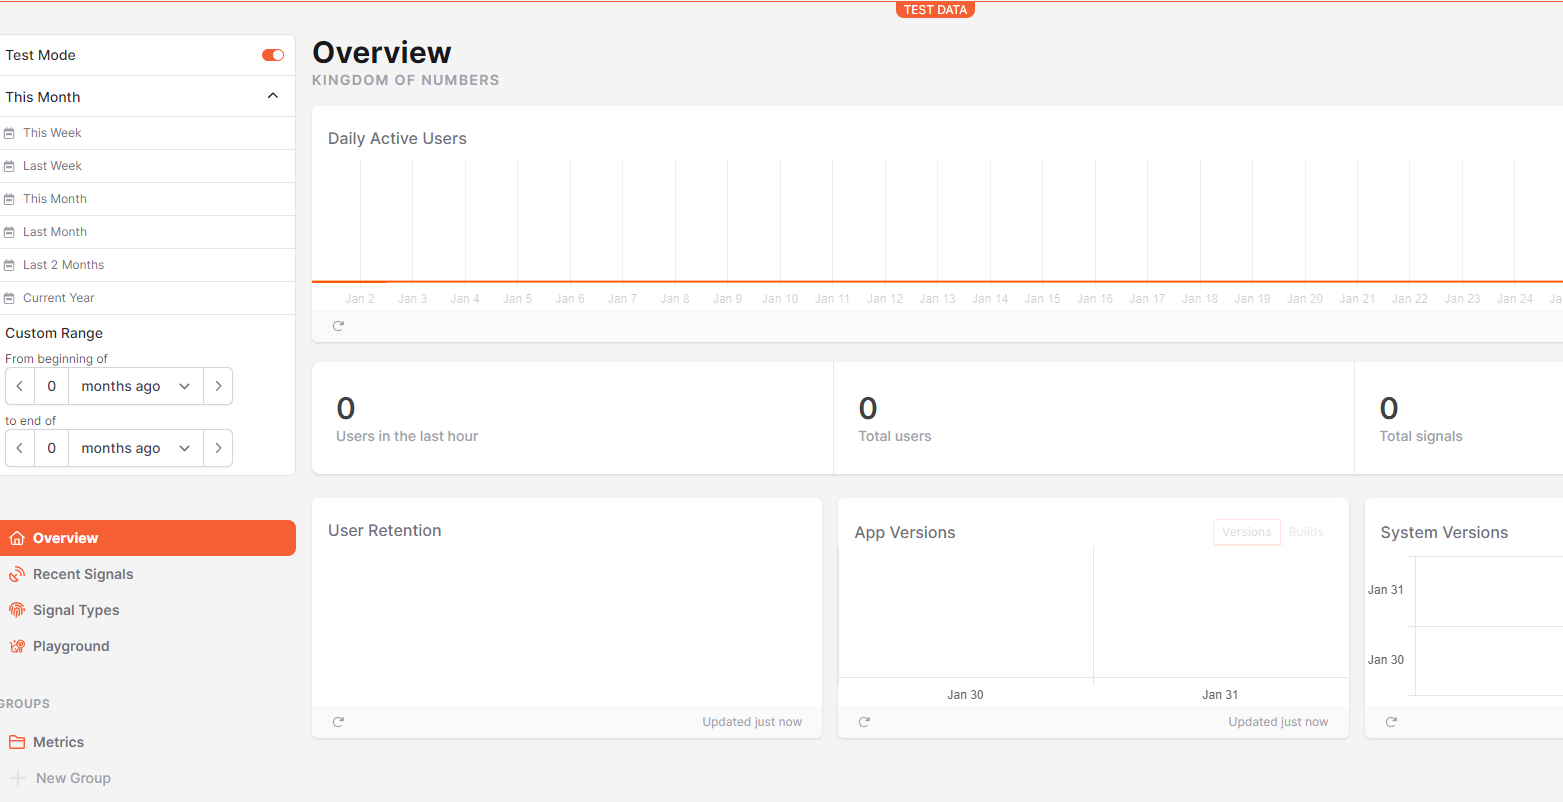Toggle the Test Mode switch
1563x802 pixels.
tap(273, 55)
